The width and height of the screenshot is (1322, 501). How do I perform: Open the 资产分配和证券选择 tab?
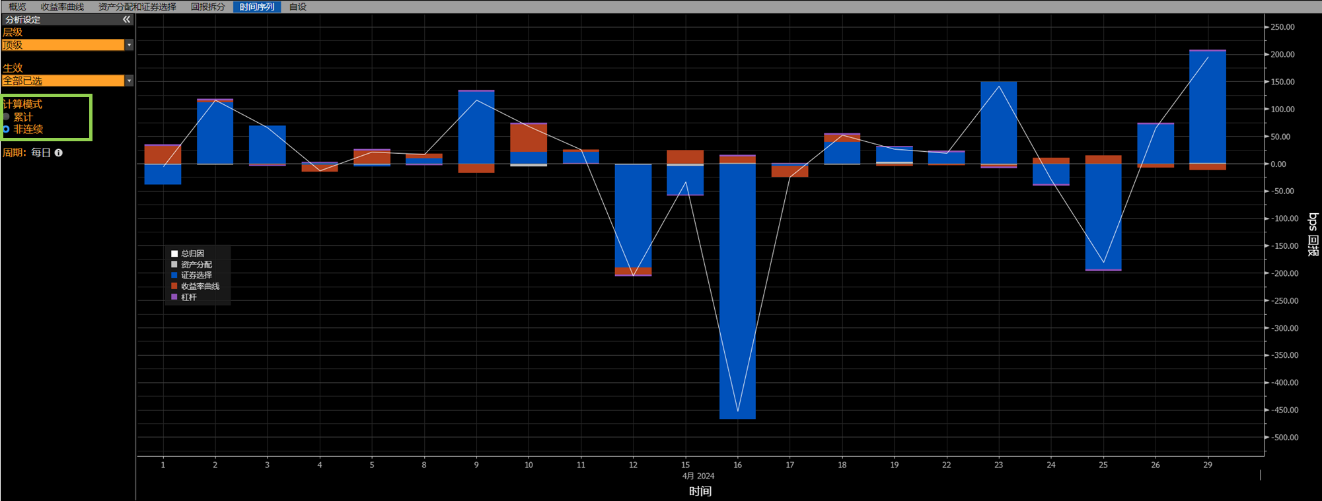click(x=135, y=6)
